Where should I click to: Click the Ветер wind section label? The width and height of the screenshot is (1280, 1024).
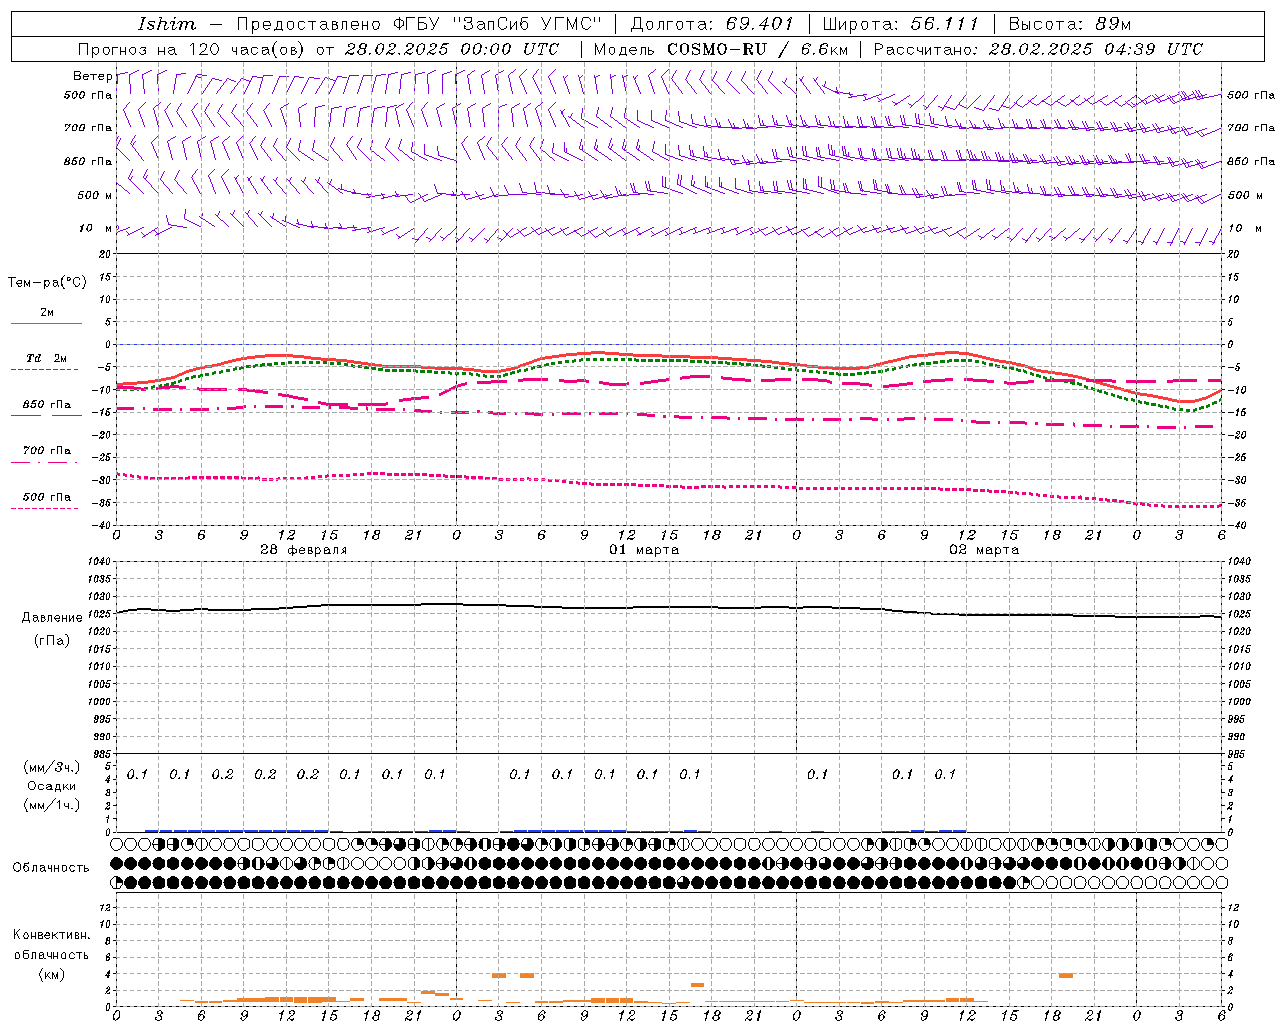pyautogui.click(x=93, y=76)
